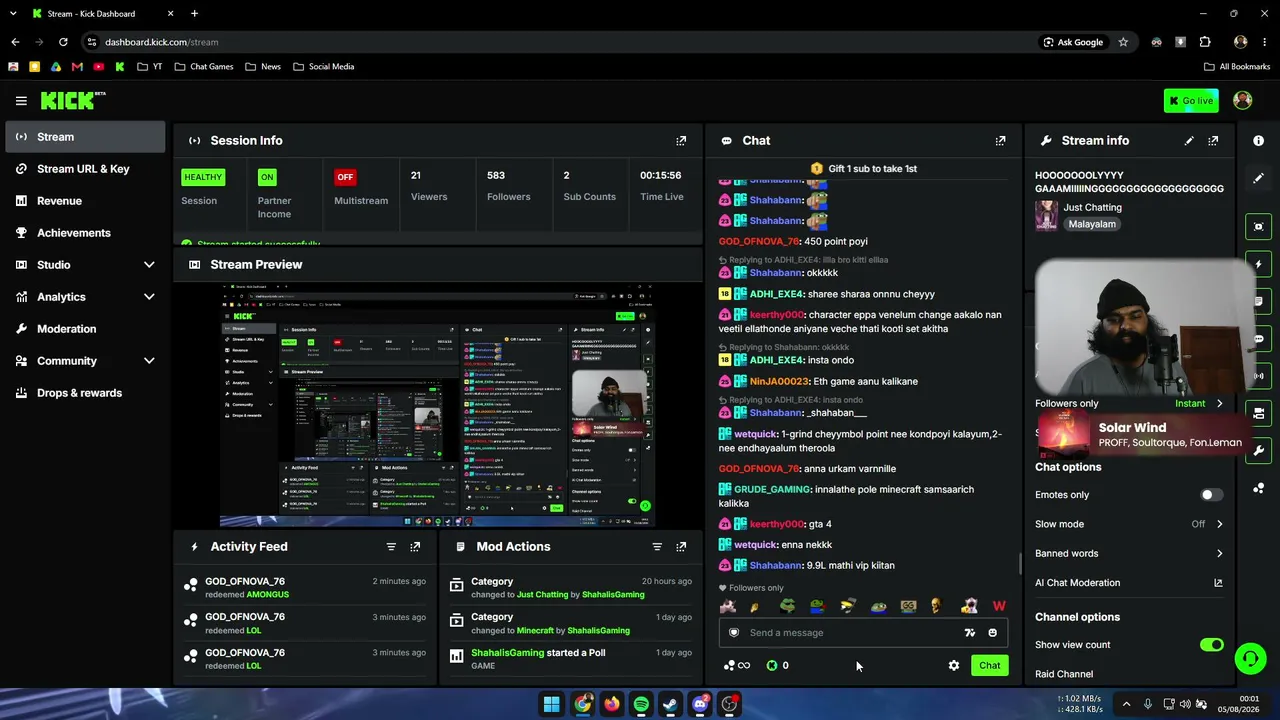Screen dimensions: 1280x720
Task: Select the Stream sidebar item
Action: click(85, 137)
